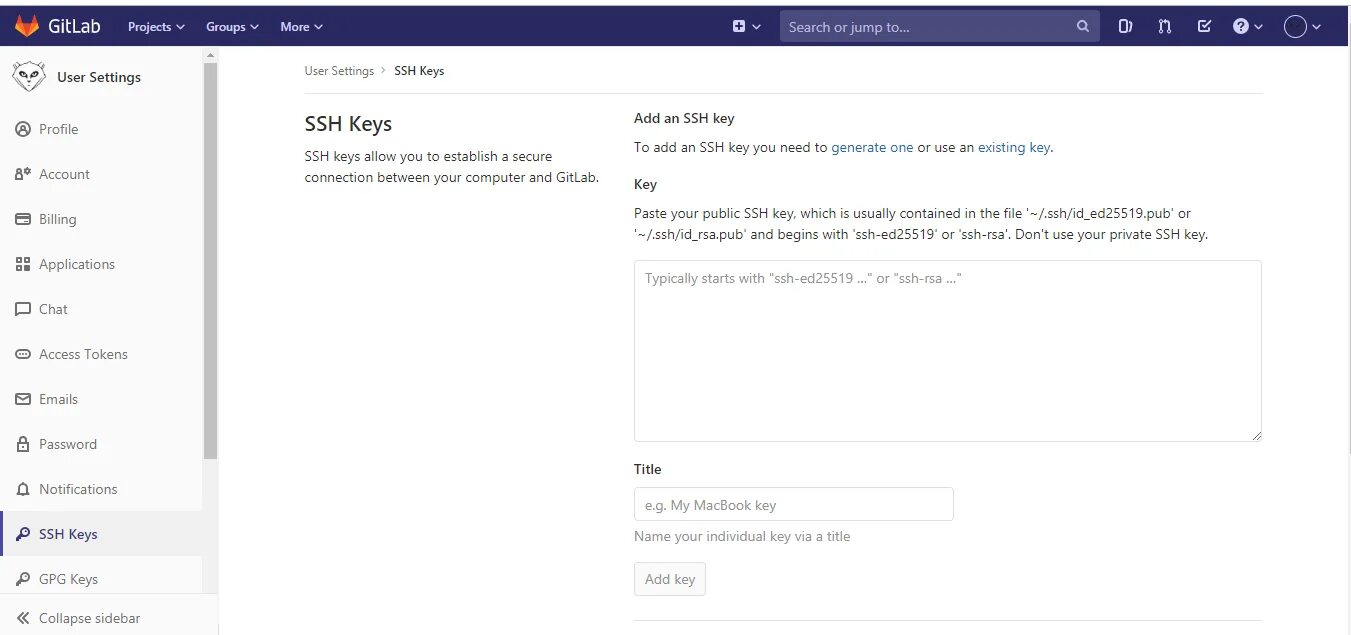Expand the Groups dropdown menu
The height and width of the screenshot is (635, 1351).
coord(232,27)
